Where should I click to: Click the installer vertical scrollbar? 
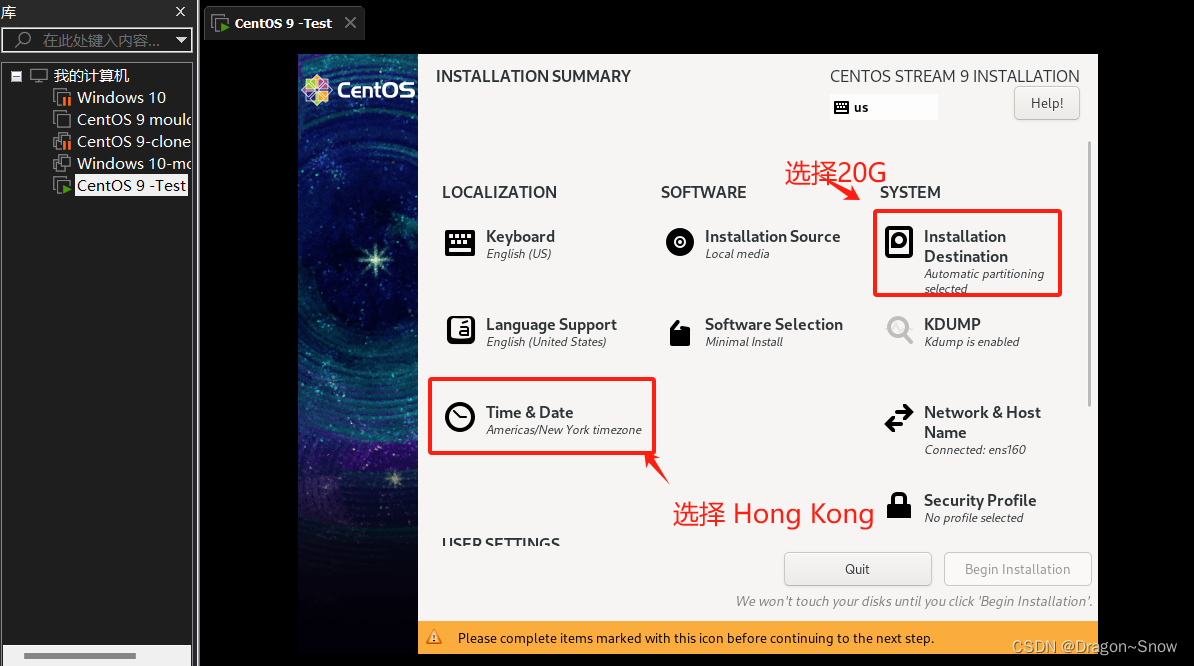(x=1089, y=274)
